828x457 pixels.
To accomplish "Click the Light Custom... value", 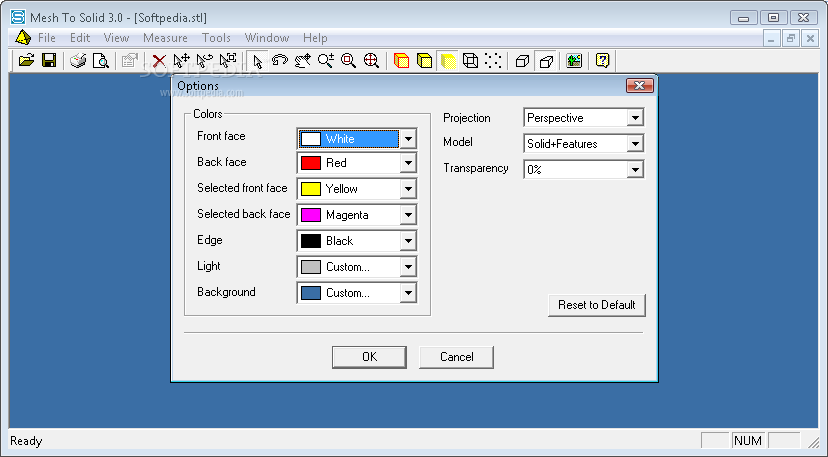I will tap(347, 267).
